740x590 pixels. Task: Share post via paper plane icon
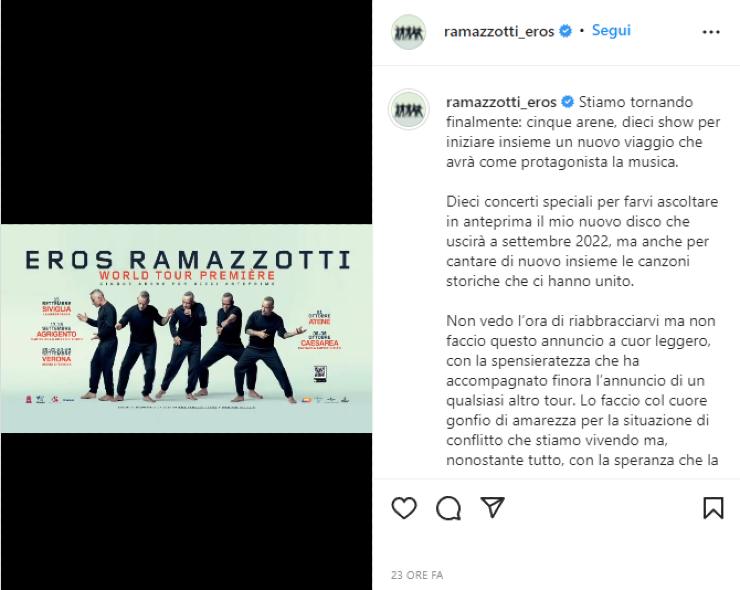[492, 507]
